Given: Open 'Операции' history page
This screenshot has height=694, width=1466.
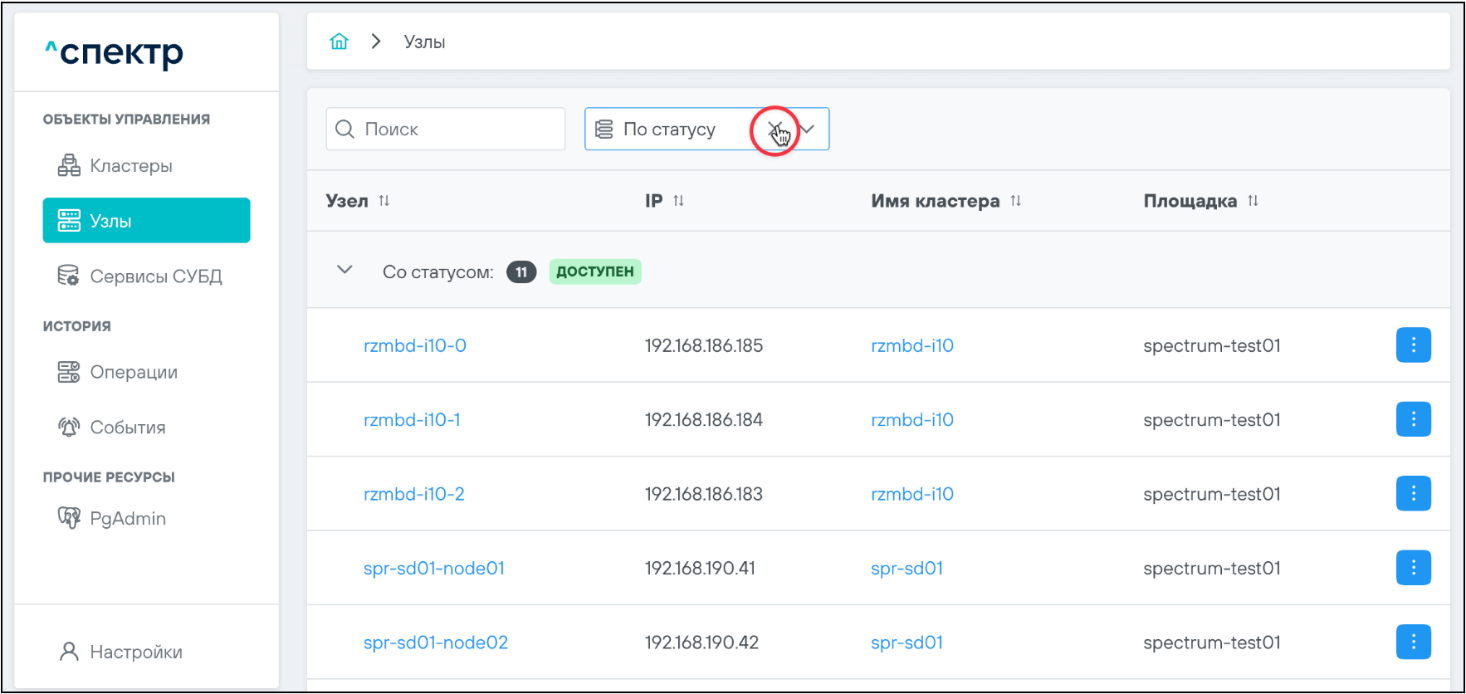Looking at the screenshot, I should click(133, 372).
